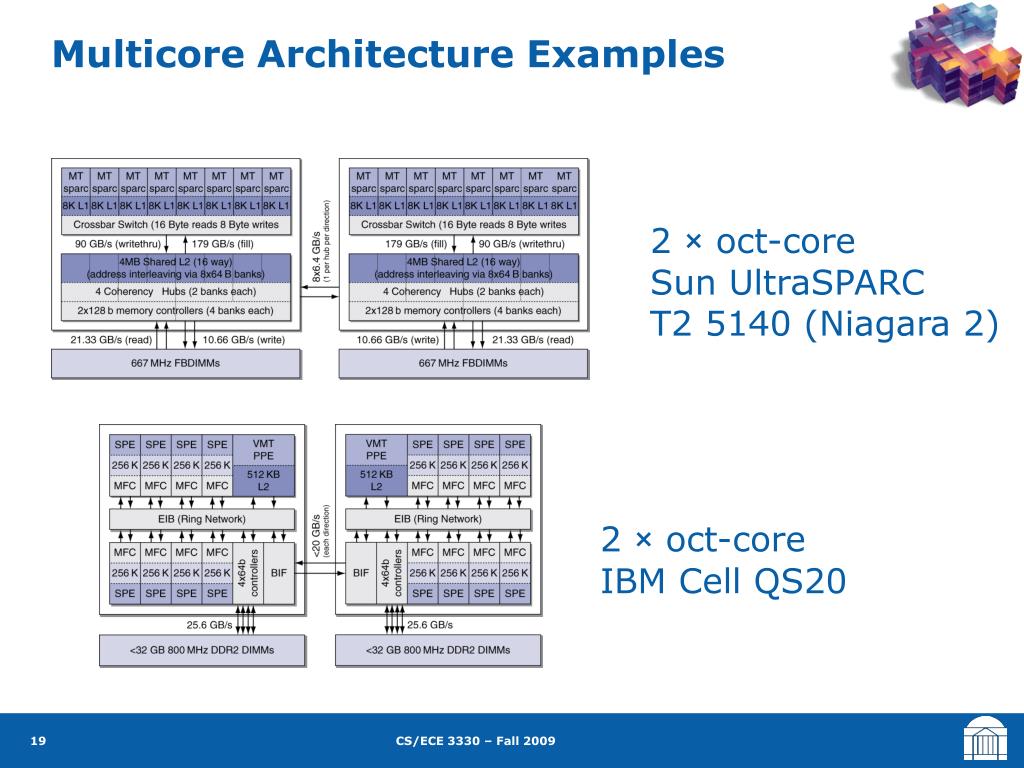Click "667 MHz FBDIMMs" box of right SPARC chip

point(463,363)
